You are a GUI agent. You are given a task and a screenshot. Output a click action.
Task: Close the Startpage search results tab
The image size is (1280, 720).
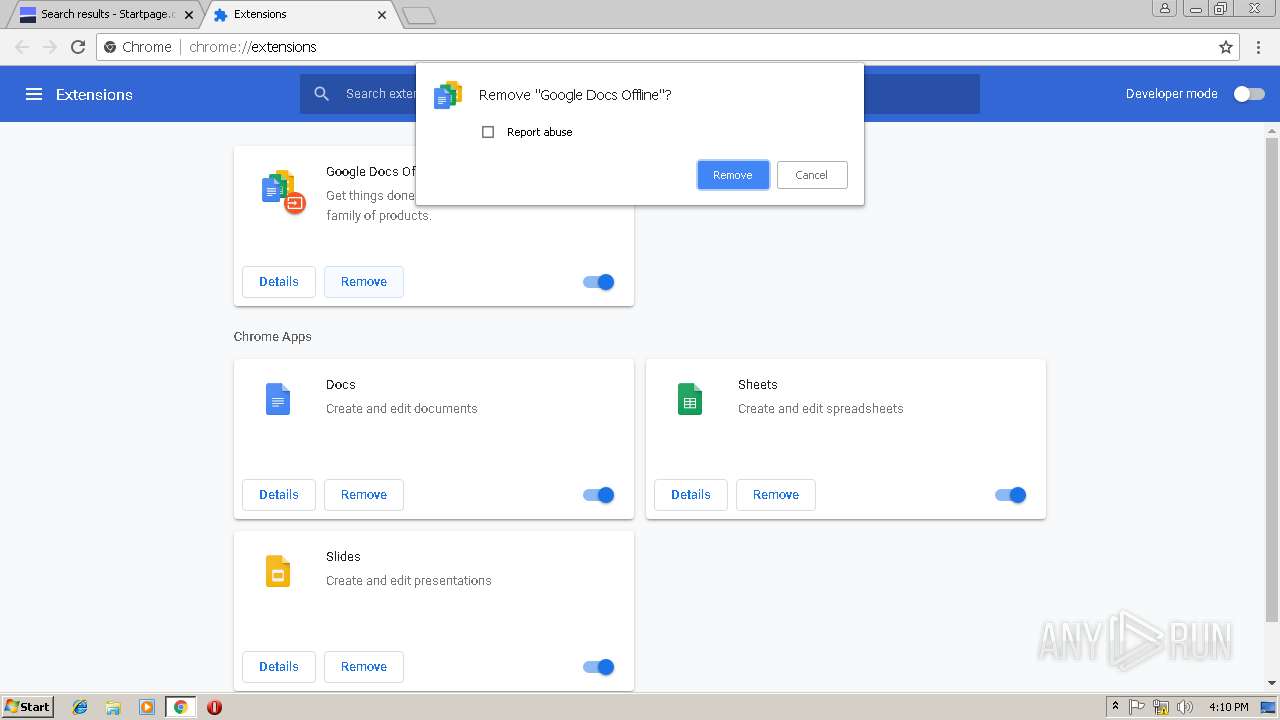click(189, 15)
